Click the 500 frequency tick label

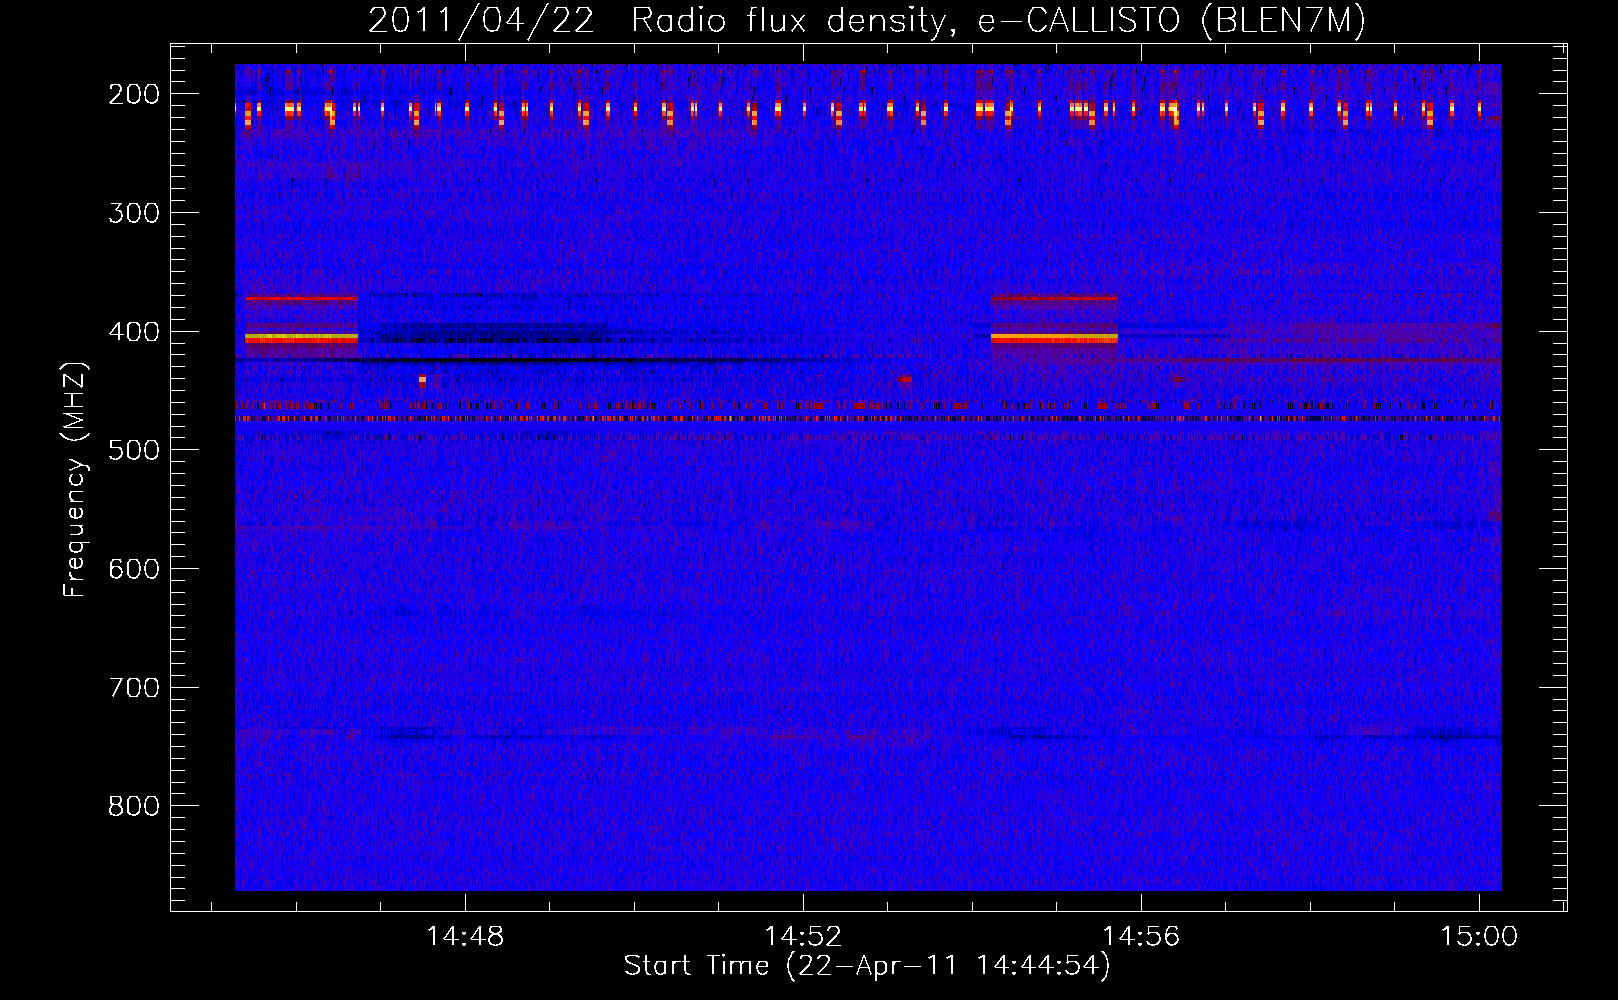134,450
